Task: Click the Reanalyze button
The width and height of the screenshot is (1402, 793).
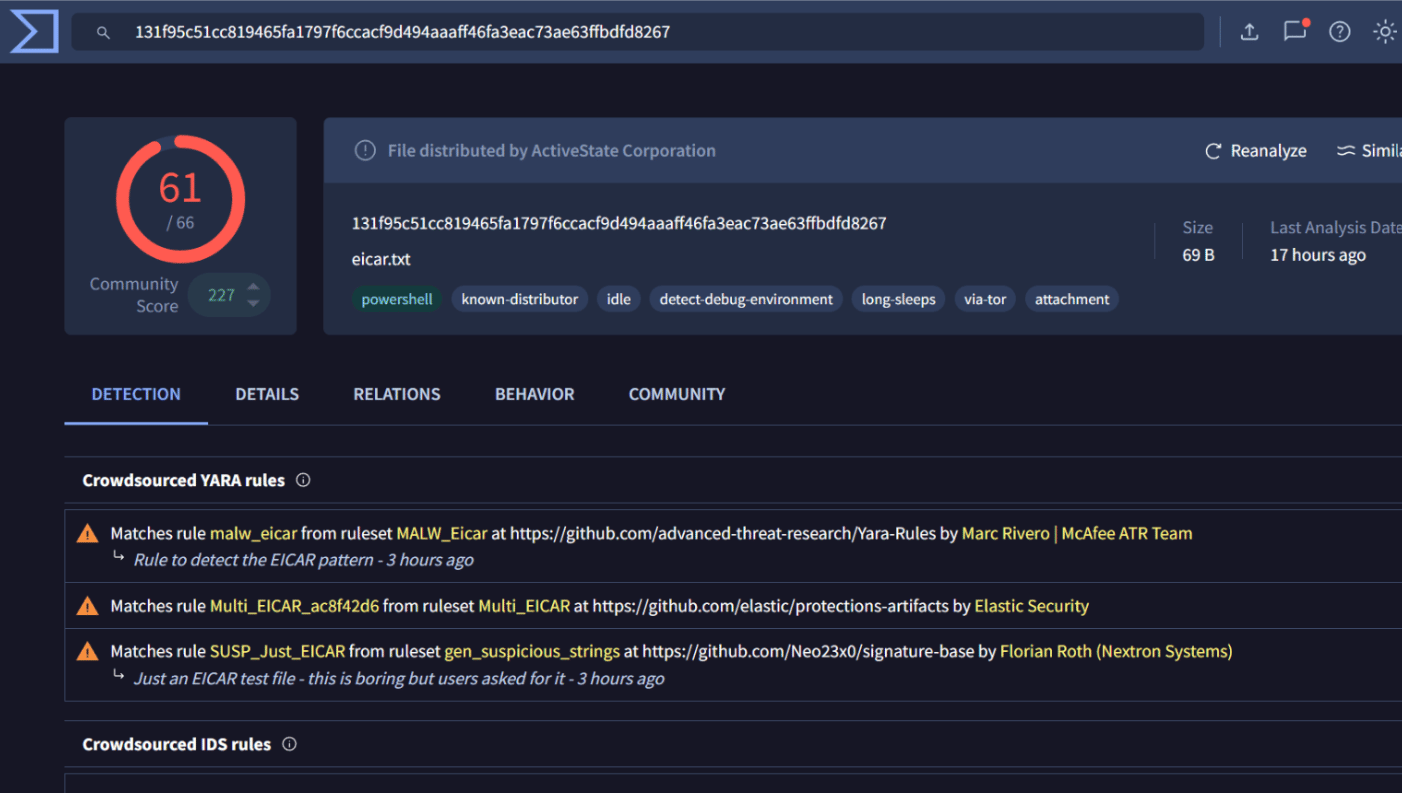Action: pos(1256,151)
